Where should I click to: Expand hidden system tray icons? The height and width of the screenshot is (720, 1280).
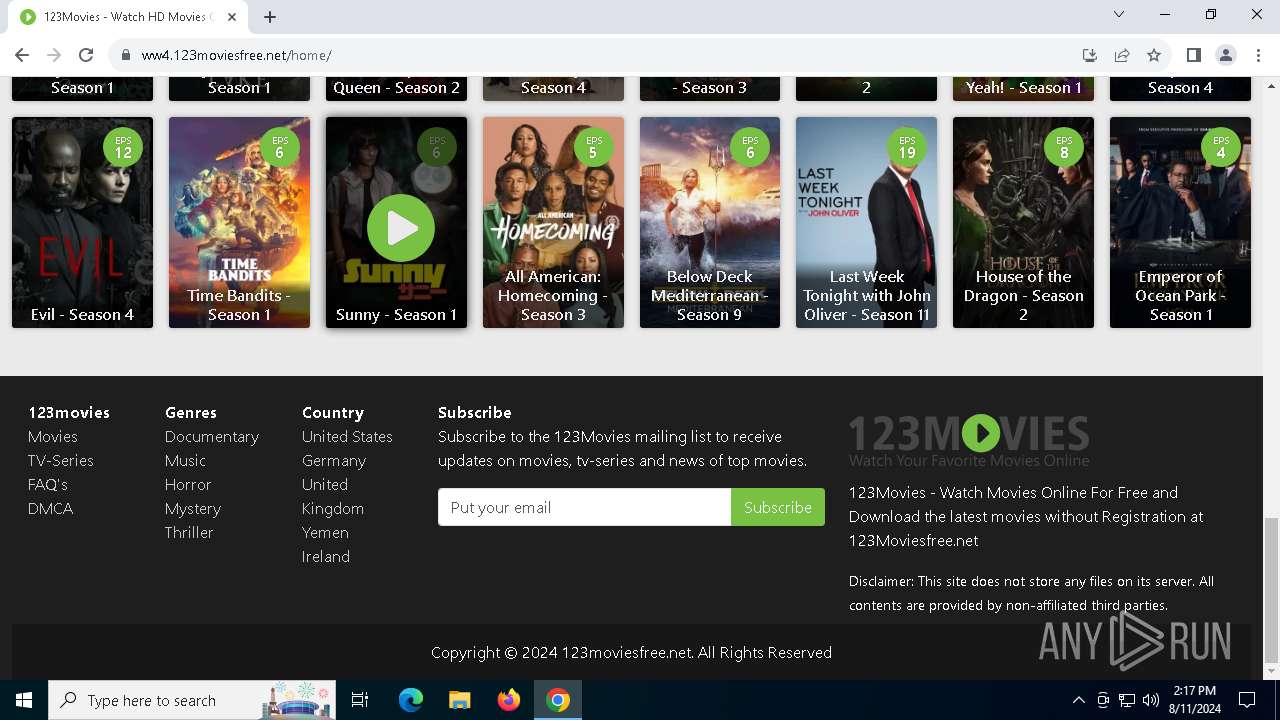(1079, 700)
